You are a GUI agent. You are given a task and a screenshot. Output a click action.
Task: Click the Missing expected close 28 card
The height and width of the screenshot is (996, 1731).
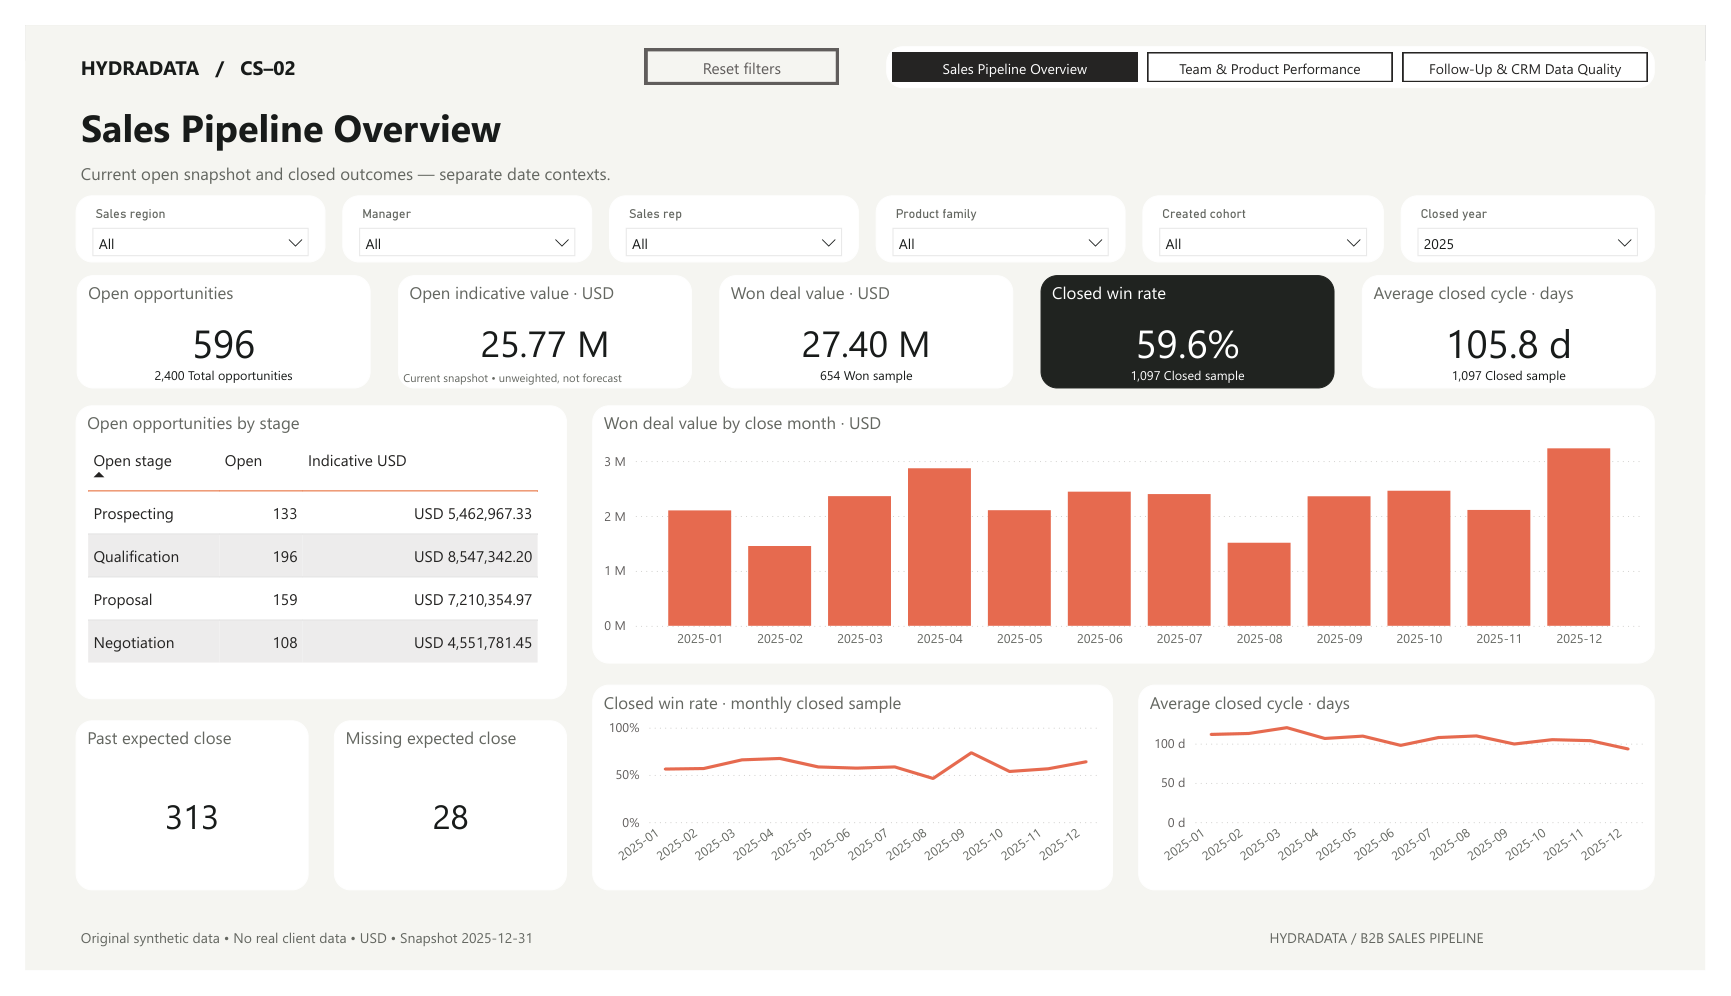(450, 805)
